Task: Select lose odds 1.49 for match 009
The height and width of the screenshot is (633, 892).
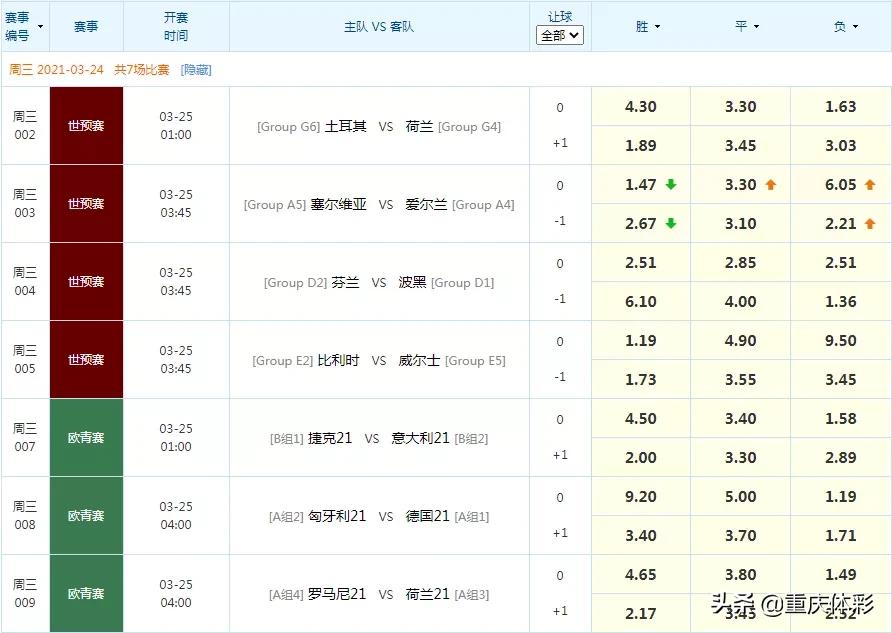Action: coord(841,574)
